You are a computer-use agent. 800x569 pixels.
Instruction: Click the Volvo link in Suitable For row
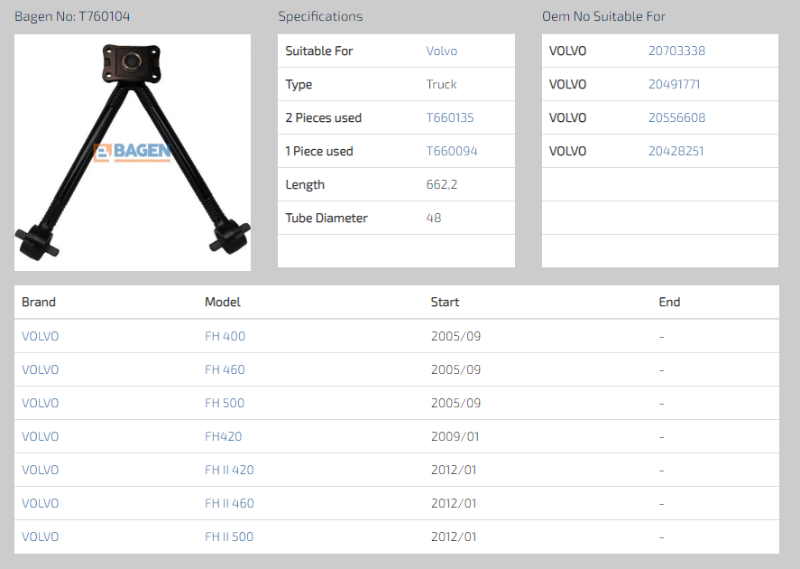pos(442,51)
